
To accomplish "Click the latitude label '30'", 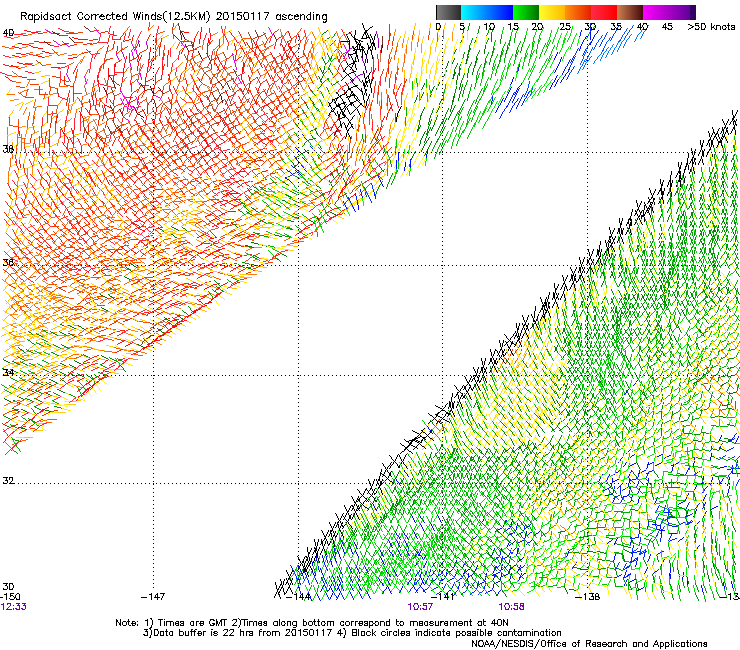I will click(8, 586).
